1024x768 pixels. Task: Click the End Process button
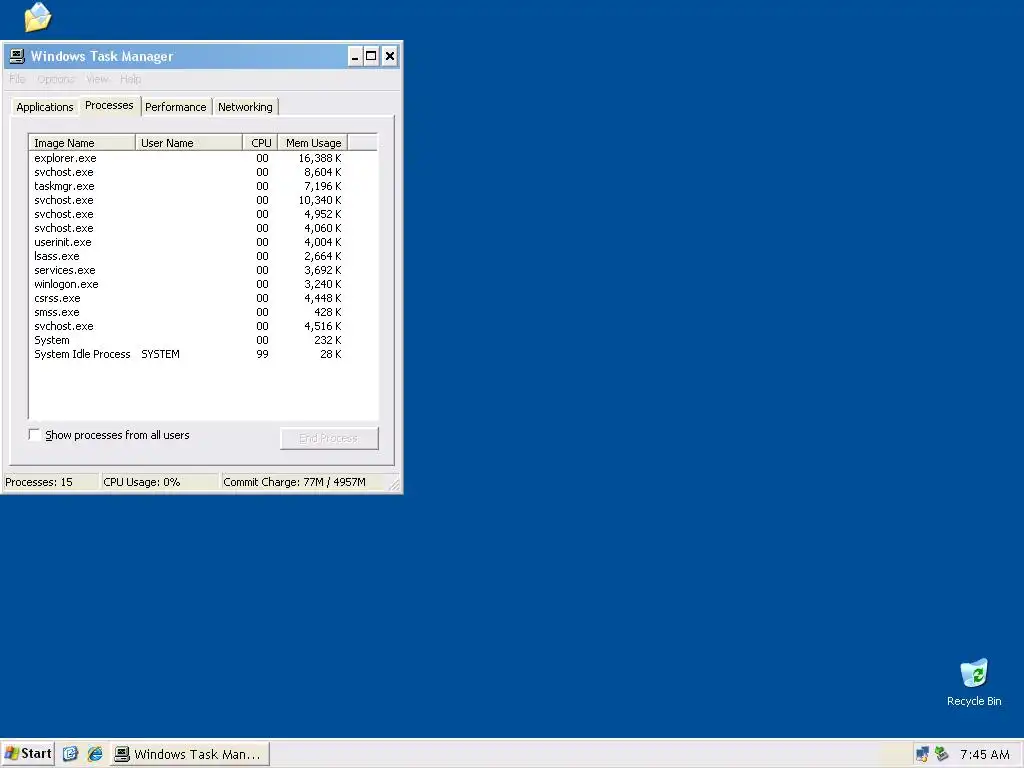[x=329, y=438]
